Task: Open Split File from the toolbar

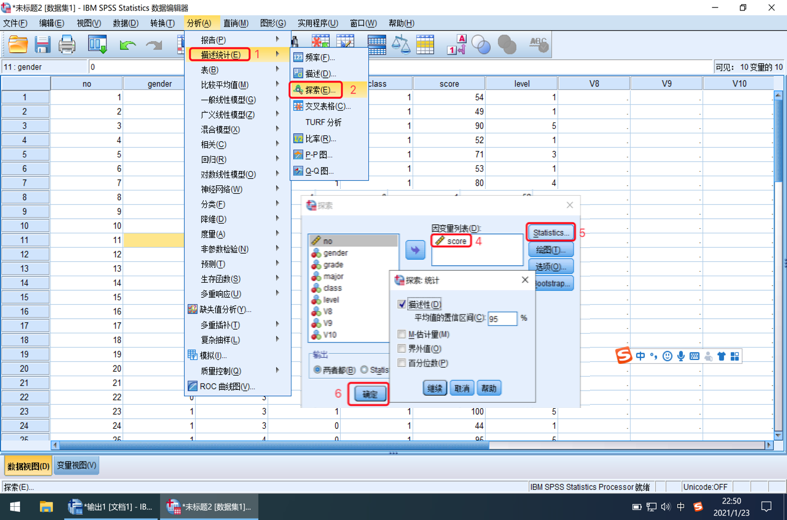Action: click(x=376, y=44)
